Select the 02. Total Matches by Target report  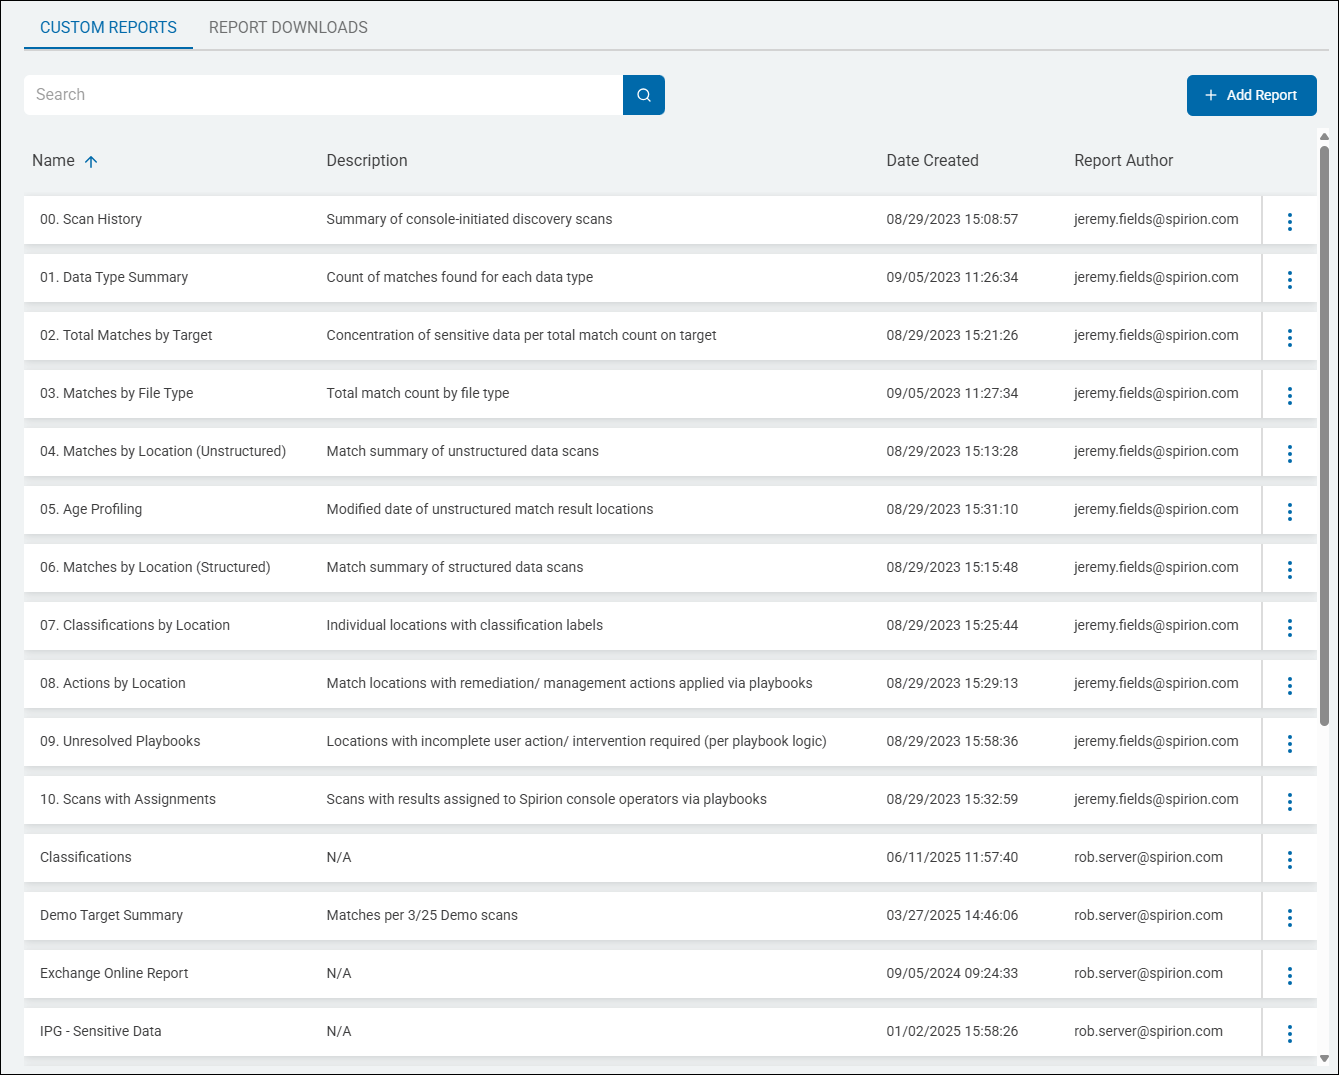(126, 335)
